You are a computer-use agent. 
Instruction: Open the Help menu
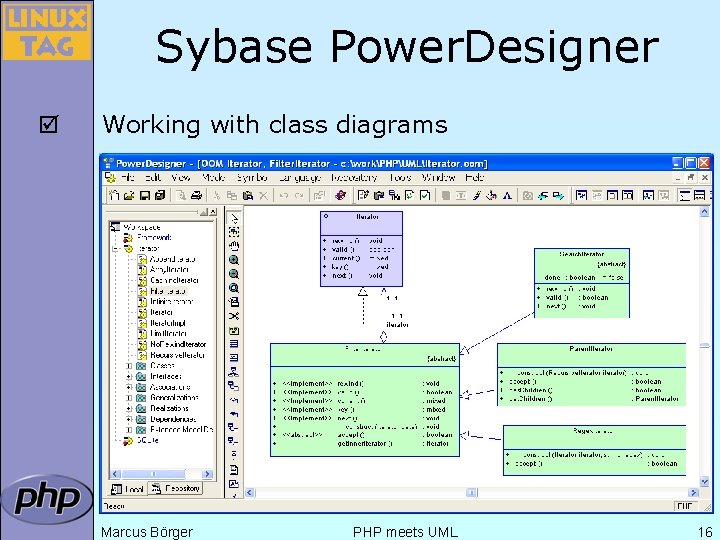pyautogui.click(x=474, y=178)
